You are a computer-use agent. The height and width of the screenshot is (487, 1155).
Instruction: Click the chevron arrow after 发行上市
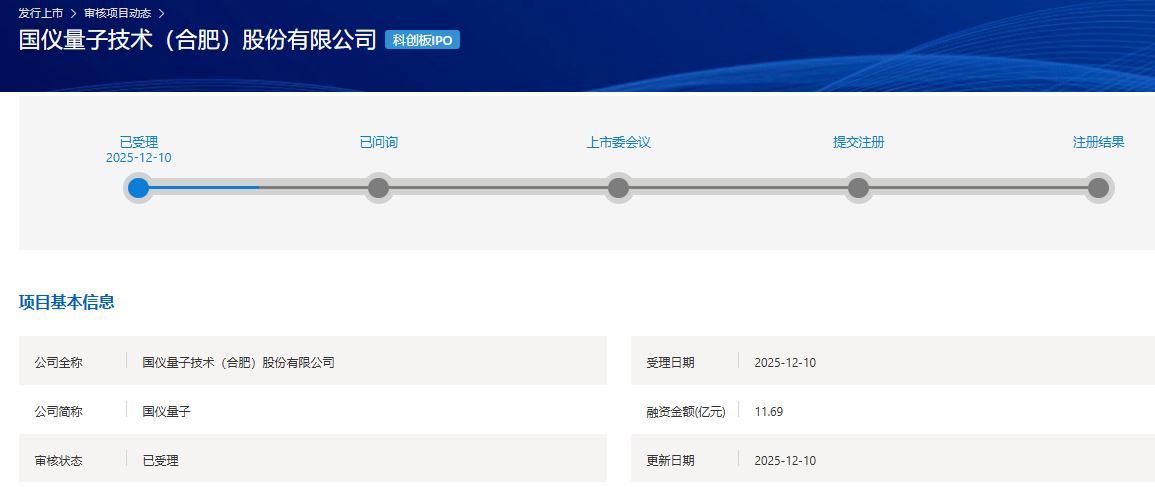(x=73, y=13)
